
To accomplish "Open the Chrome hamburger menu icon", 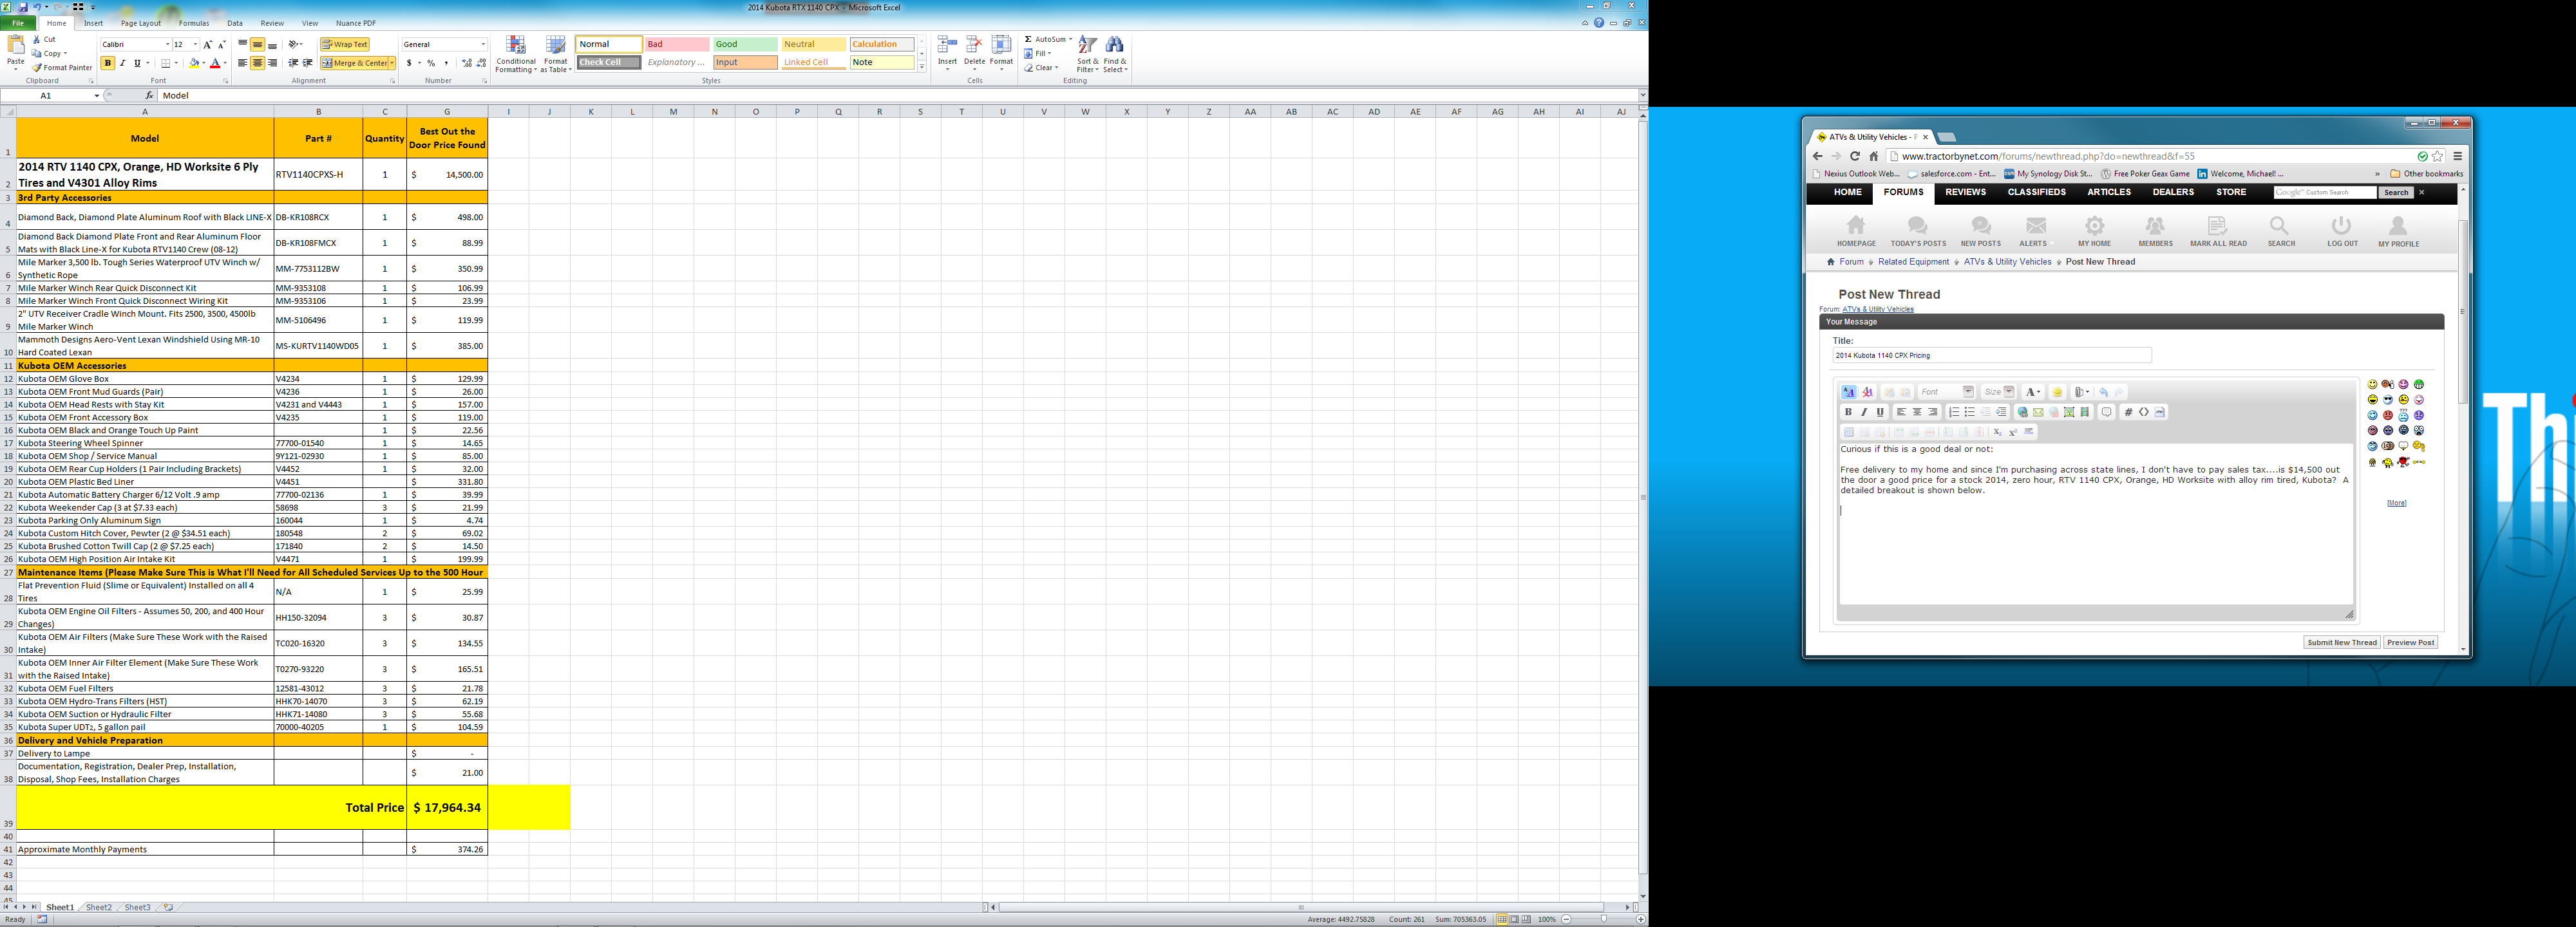I will (2457, 156).
